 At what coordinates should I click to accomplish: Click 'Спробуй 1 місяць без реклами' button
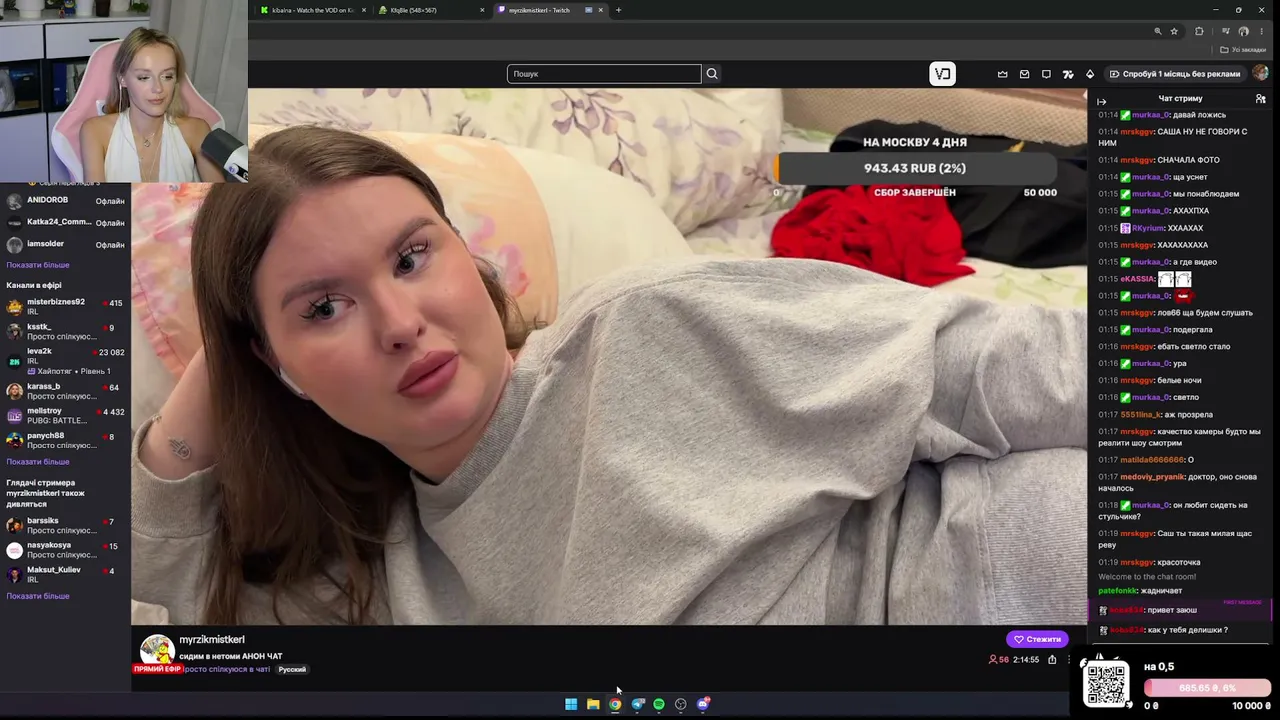point(1174,74)
